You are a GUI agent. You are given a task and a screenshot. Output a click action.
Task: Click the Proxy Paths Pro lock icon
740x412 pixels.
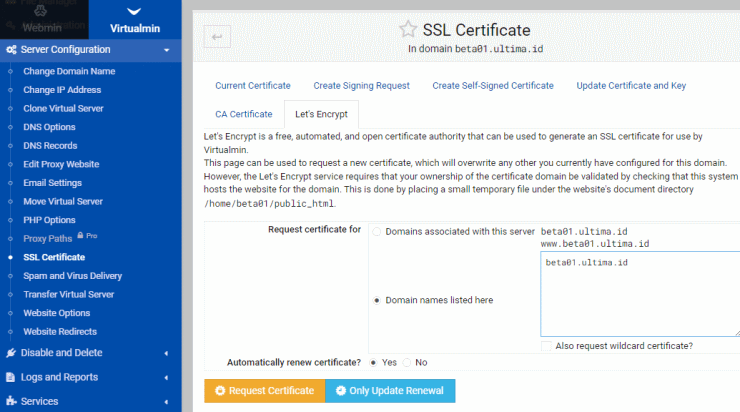click(80, 235)
